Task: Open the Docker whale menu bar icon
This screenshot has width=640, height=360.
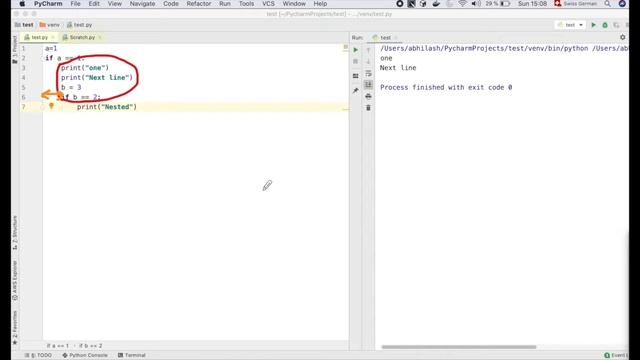Action: [x=436, y=4]
